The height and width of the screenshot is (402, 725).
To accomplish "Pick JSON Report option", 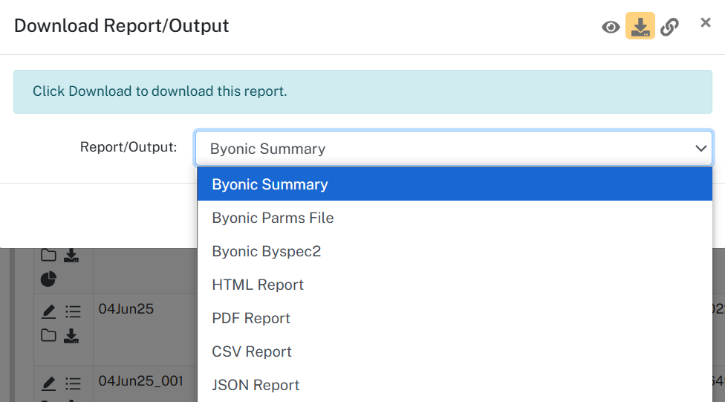I will 455,385.
